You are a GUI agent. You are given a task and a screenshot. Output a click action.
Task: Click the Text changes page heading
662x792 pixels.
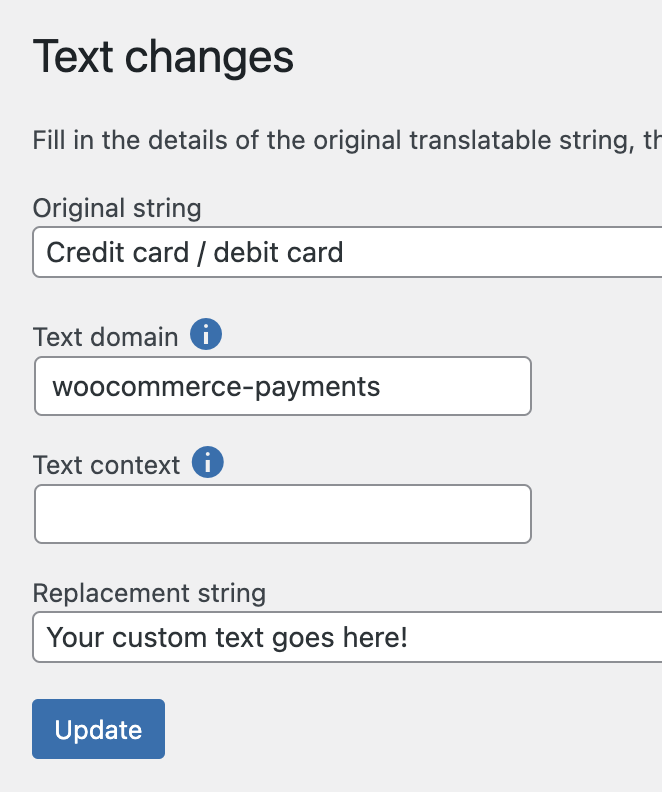point(163,57)
